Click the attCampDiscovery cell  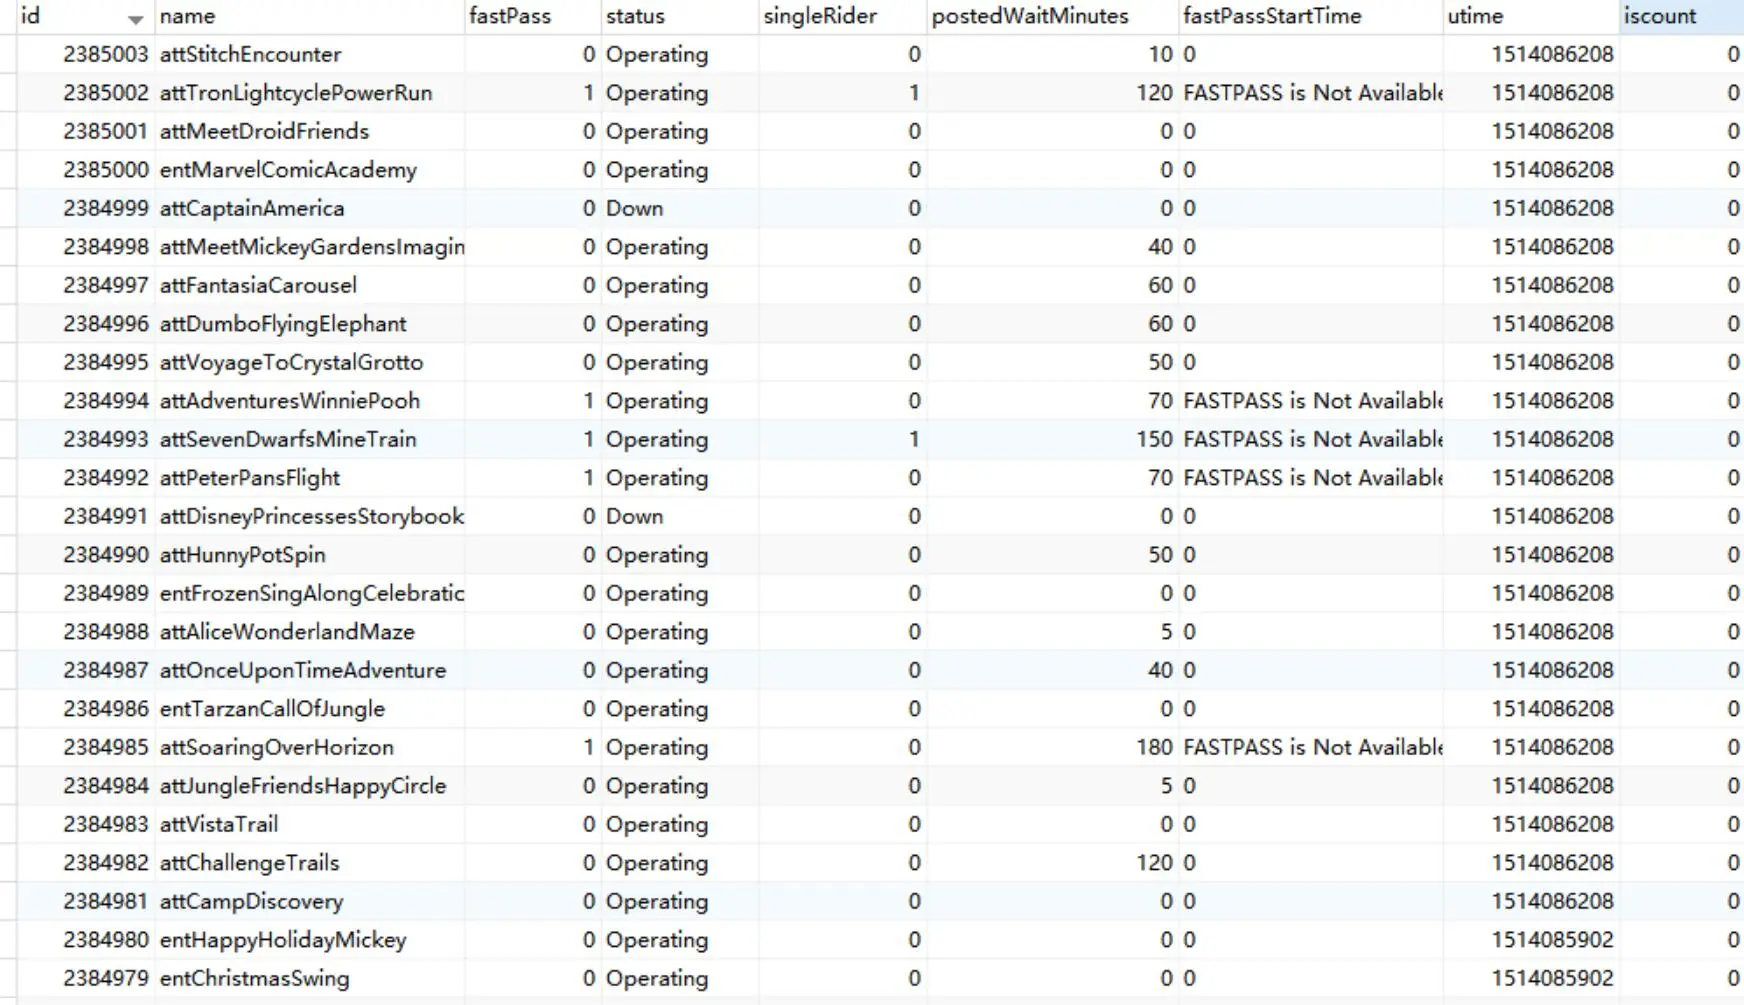click(x=310, y=901)
